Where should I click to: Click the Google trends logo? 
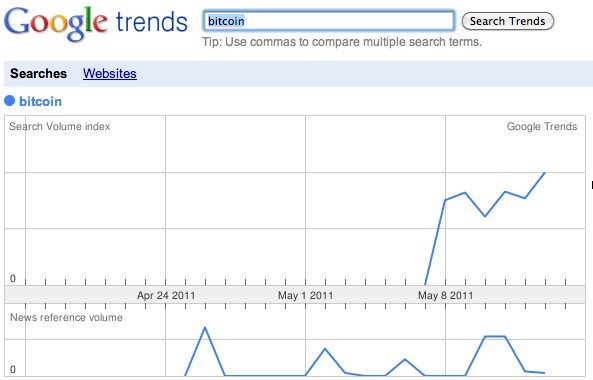pyautogui.click(x=96, y=23)
